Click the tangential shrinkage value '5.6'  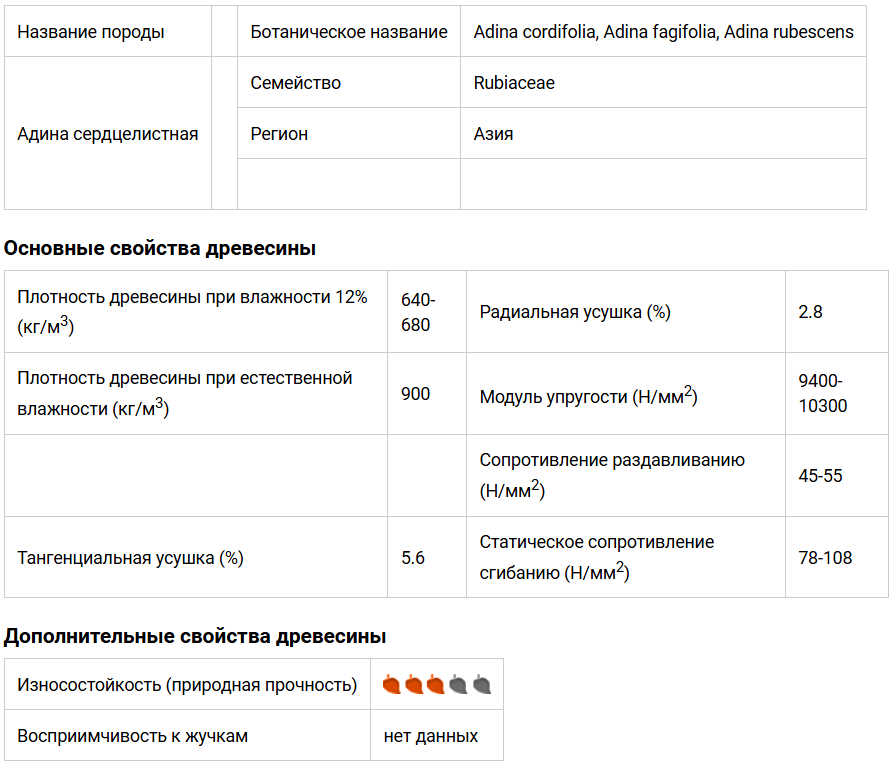click(x=413, y=558)
